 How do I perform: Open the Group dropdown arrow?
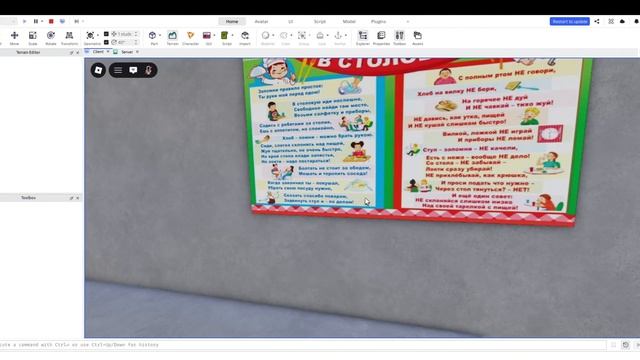tap(309, 36)
